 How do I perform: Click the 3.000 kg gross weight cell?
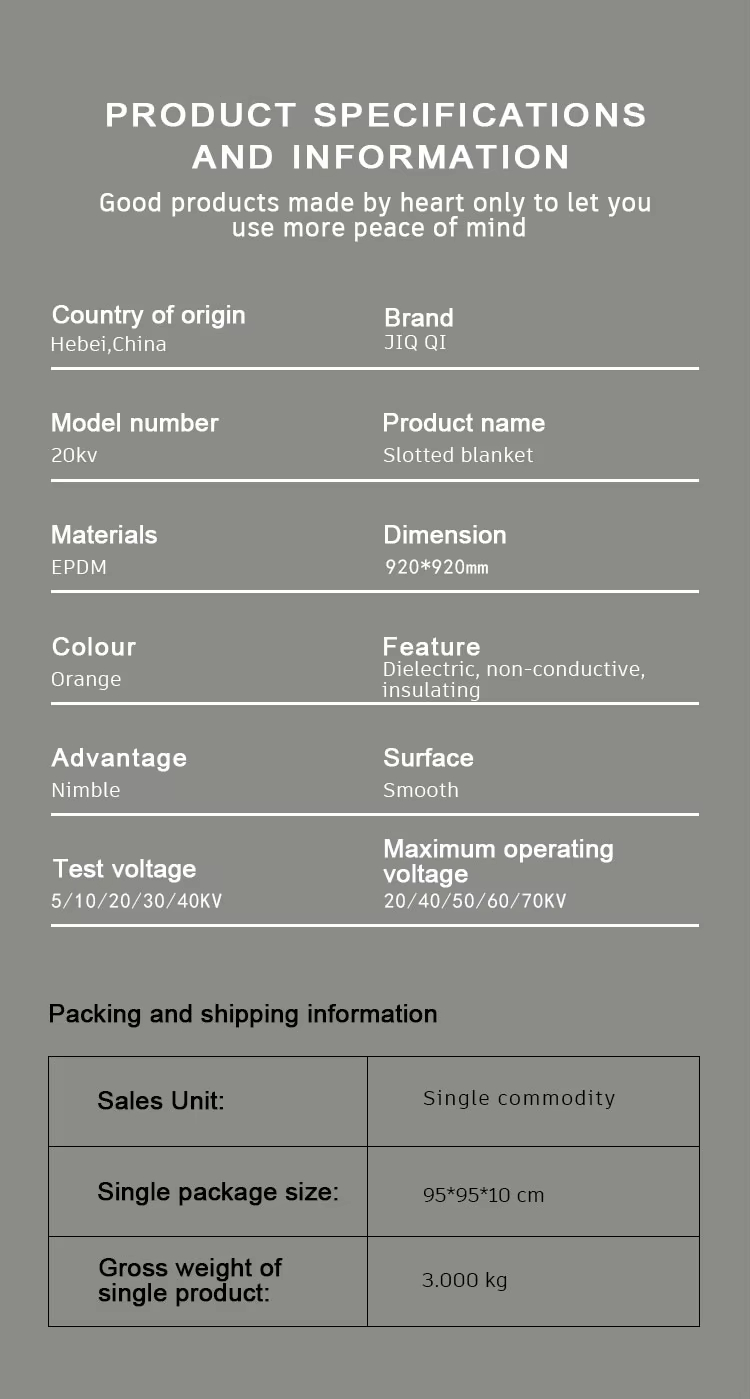point(464,1280)
